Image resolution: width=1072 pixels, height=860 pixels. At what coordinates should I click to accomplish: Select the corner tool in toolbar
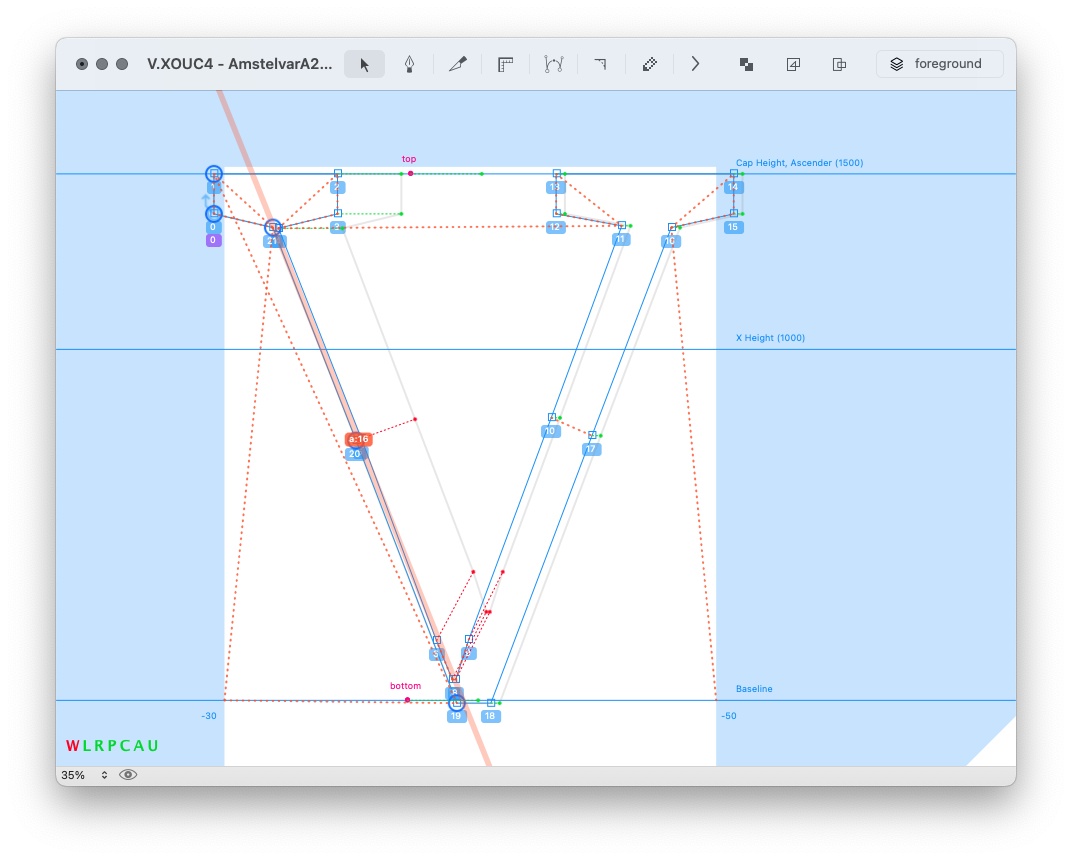[x=601, y=64]
